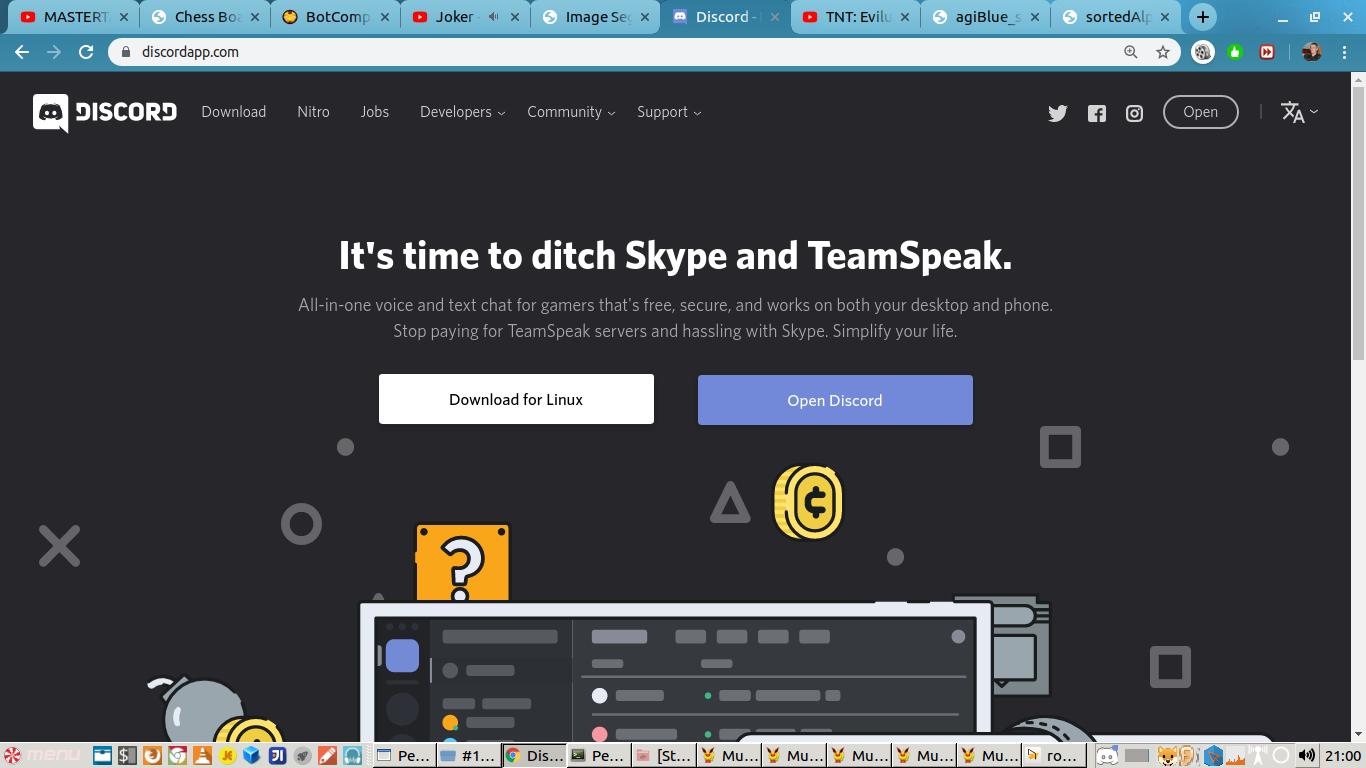Viewport: 1366px width, 768px height.
Task: Open Chrome's three-dot menu
Action: pos(1344,52)
